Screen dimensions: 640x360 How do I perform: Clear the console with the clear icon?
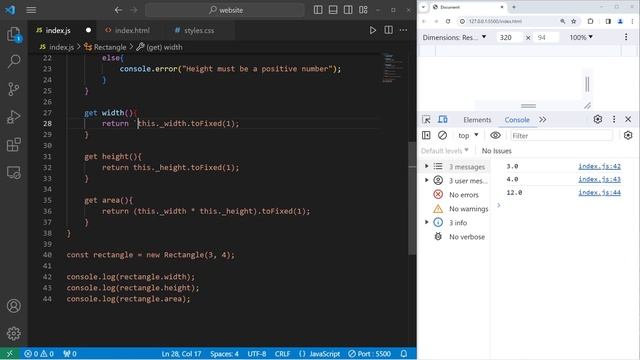[x=442, y=136]
